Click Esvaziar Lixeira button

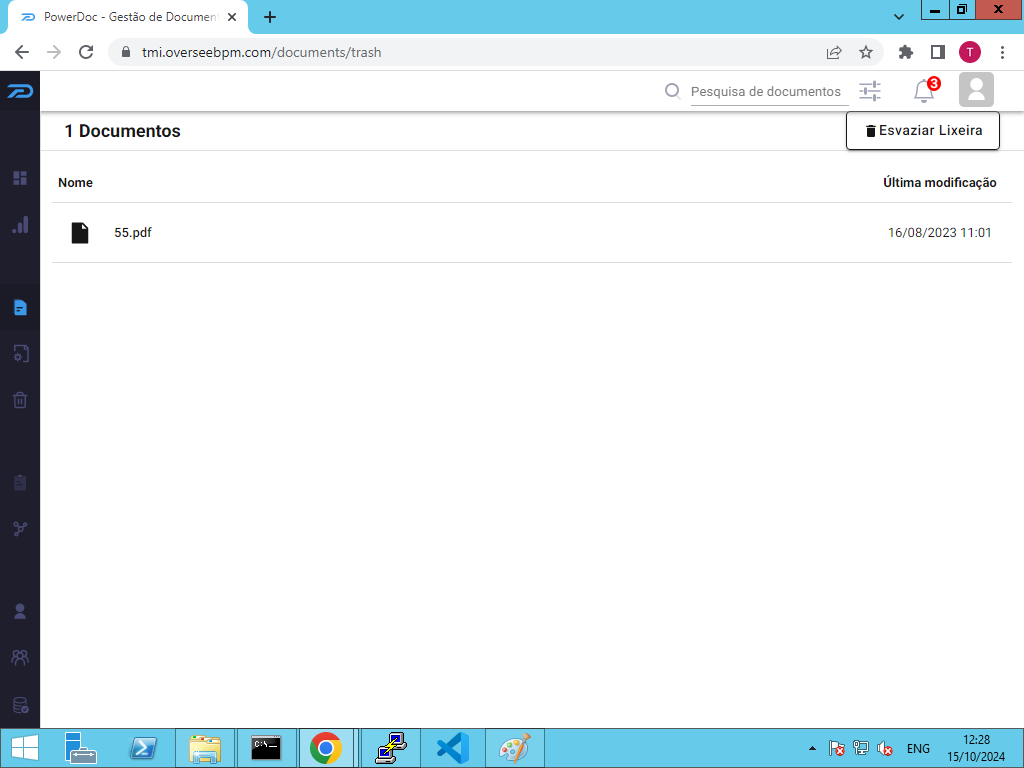(x=923, y=131)
